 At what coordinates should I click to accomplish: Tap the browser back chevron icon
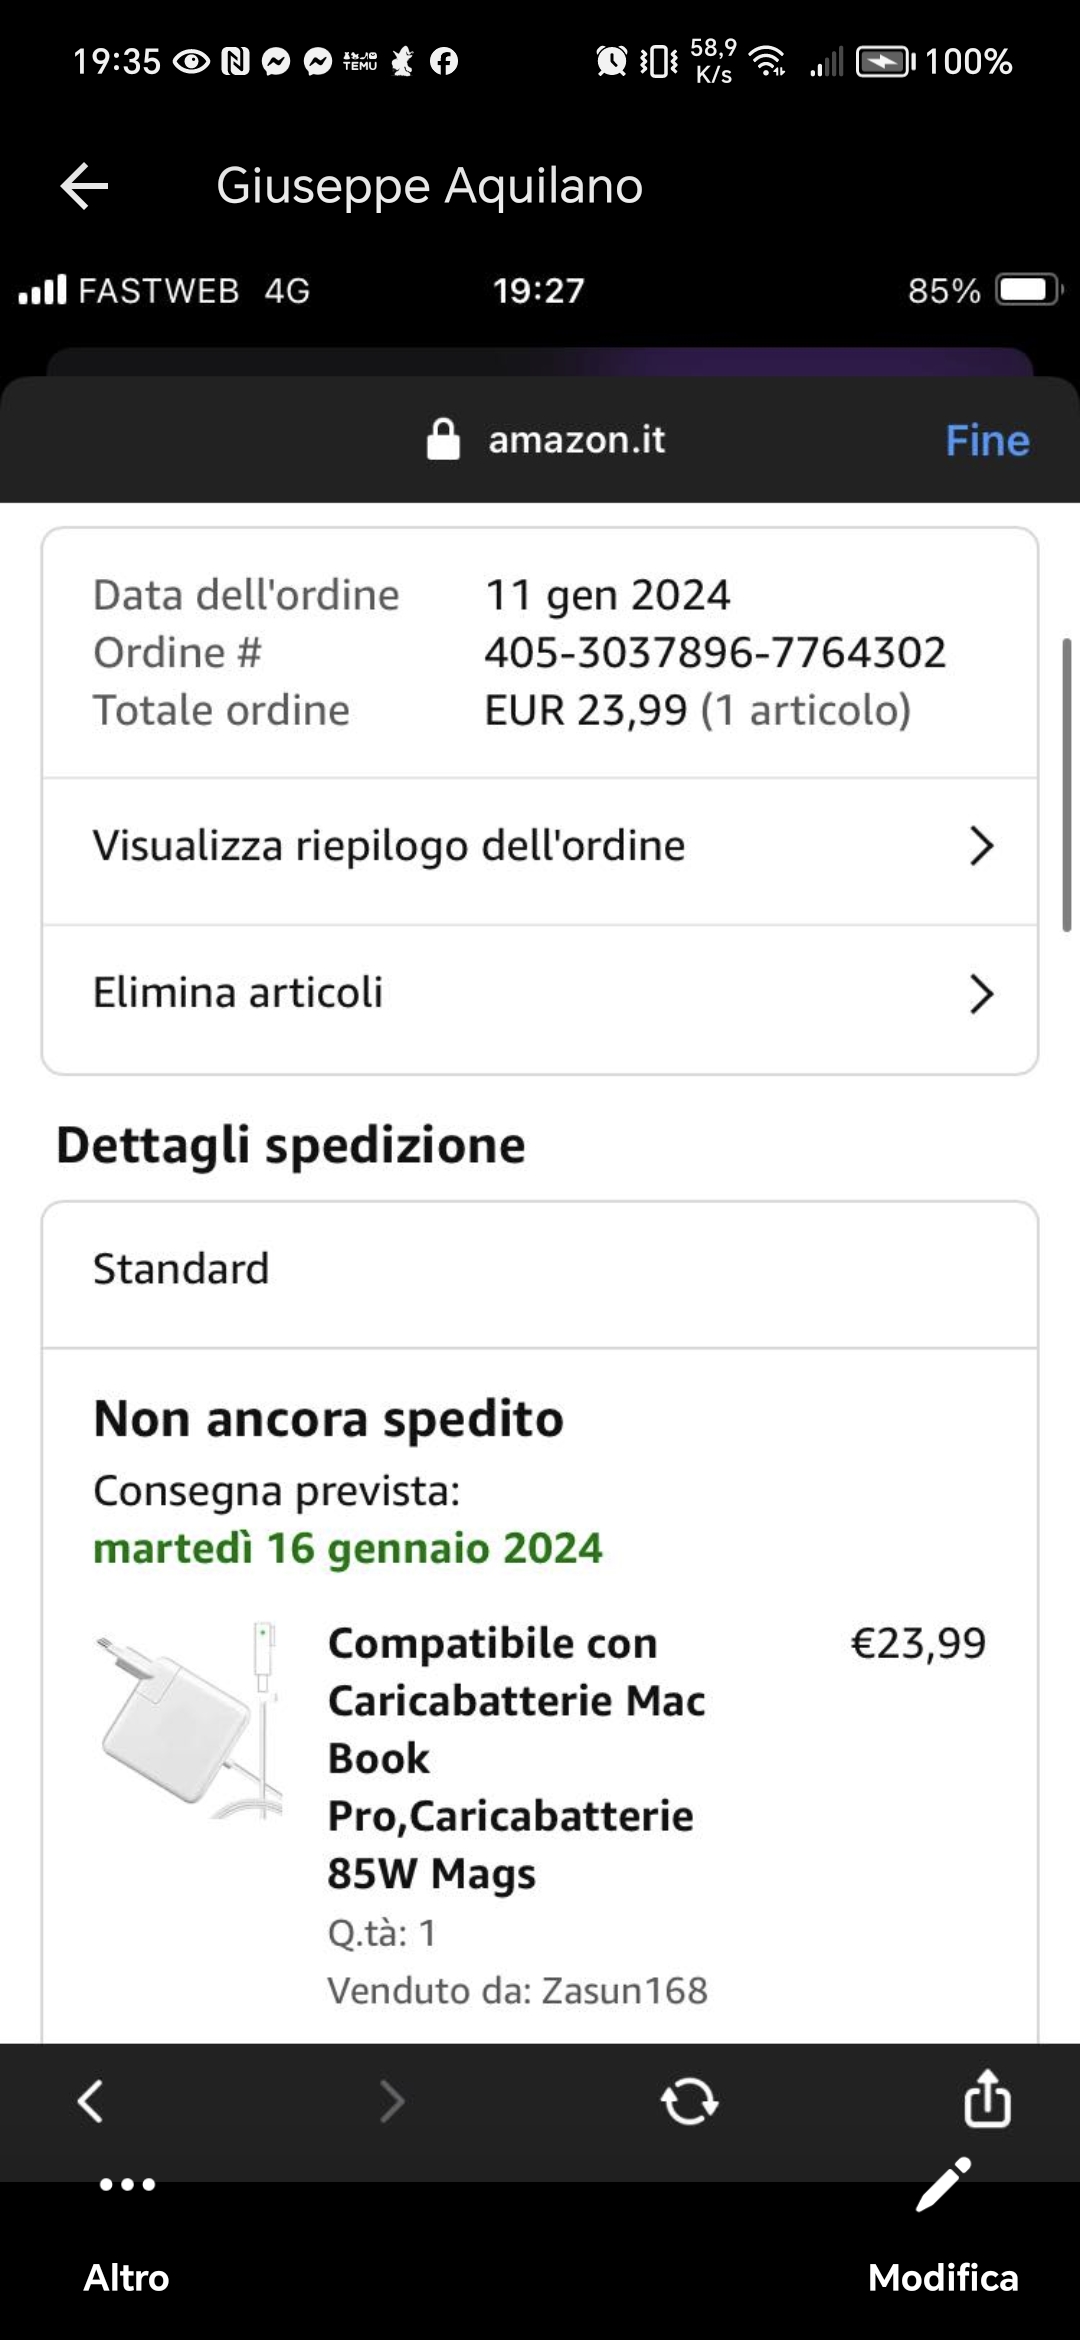(91, 2101)
